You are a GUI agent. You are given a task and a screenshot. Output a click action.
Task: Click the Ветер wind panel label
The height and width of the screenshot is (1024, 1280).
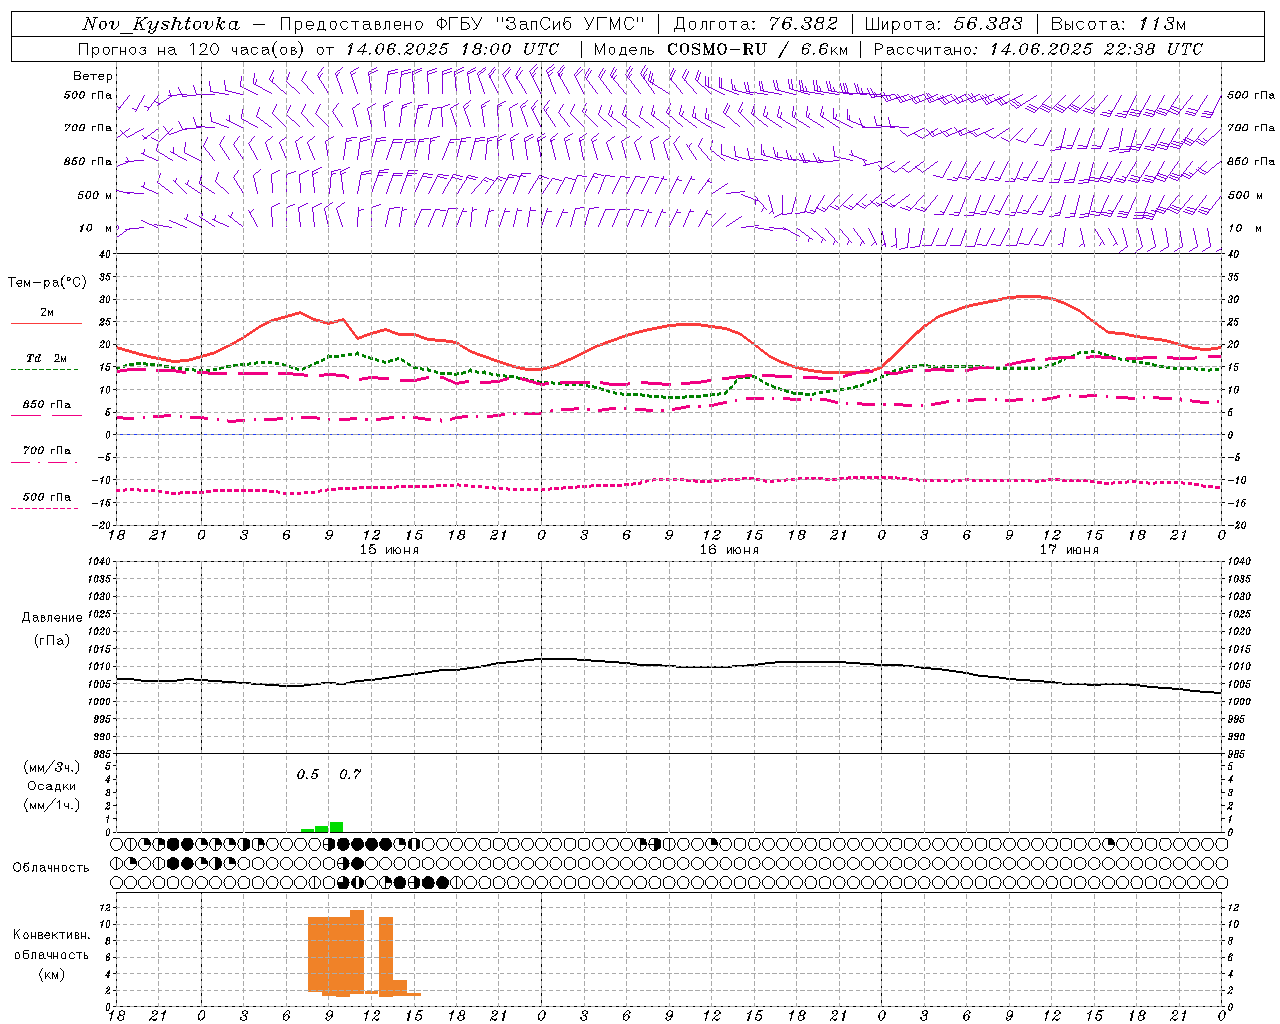93,76
